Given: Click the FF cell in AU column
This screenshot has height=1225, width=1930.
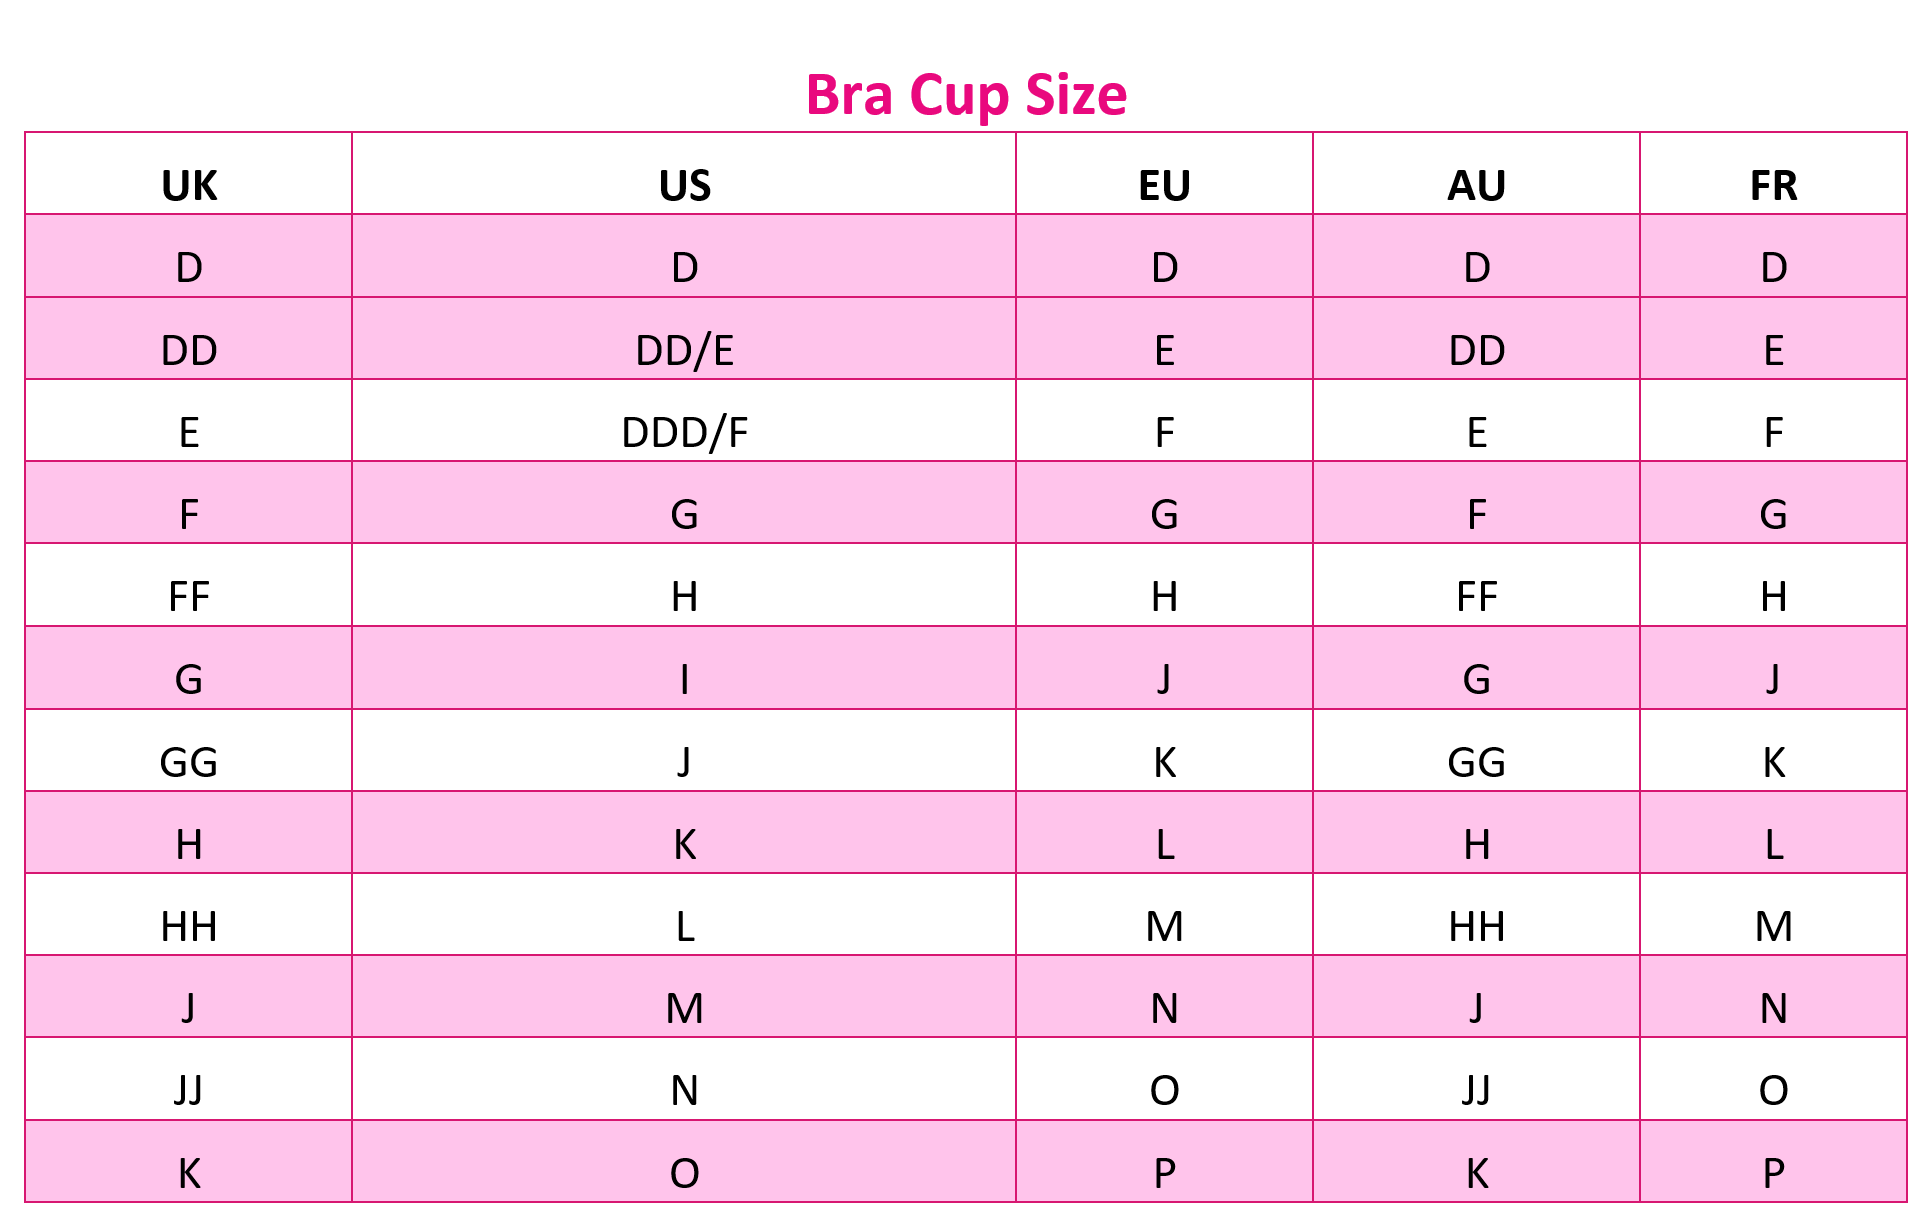Looking at the screenshot, I should [1476, 597].
